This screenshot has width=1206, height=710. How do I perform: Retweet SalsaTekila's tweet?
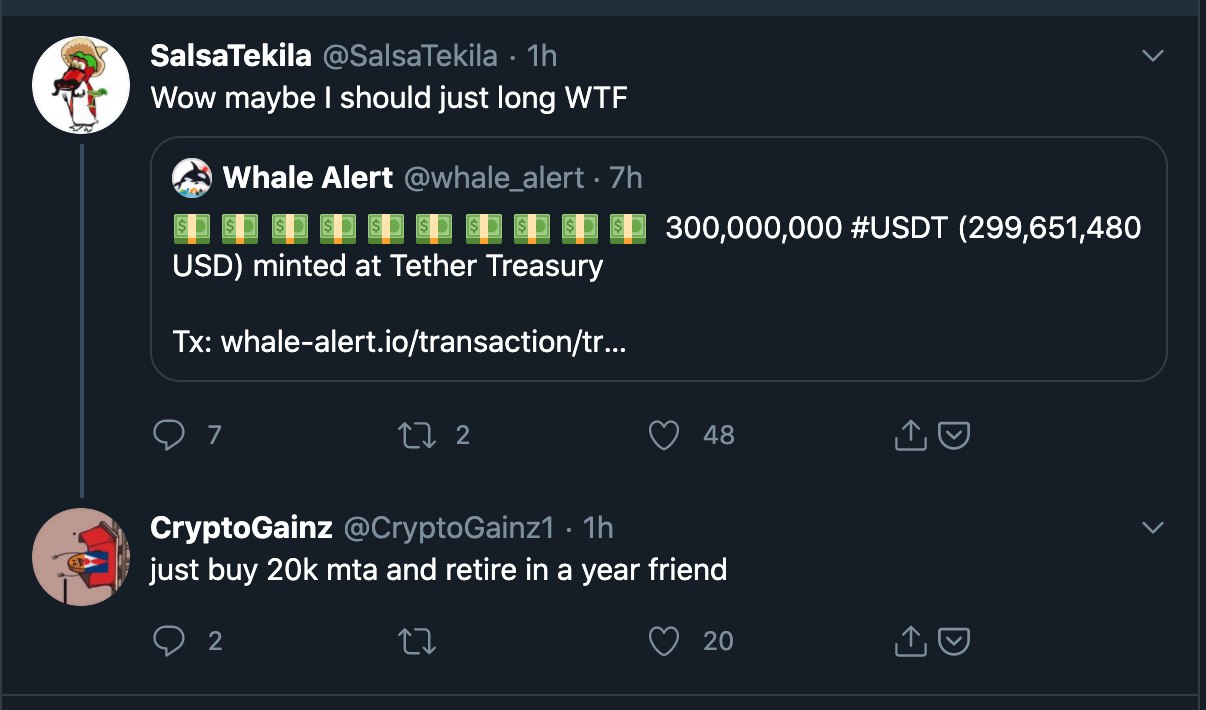click(x=414, y=435)
